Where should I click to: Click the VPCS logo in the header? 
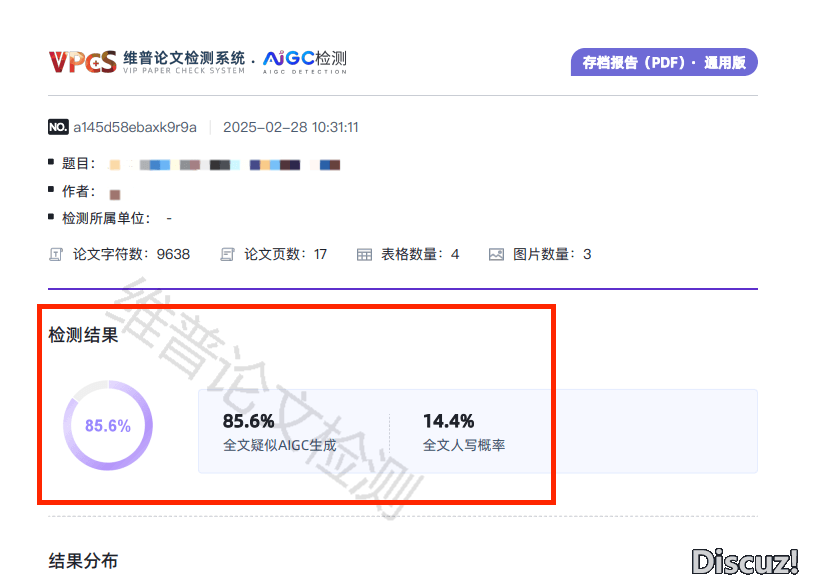pos(82,62)
